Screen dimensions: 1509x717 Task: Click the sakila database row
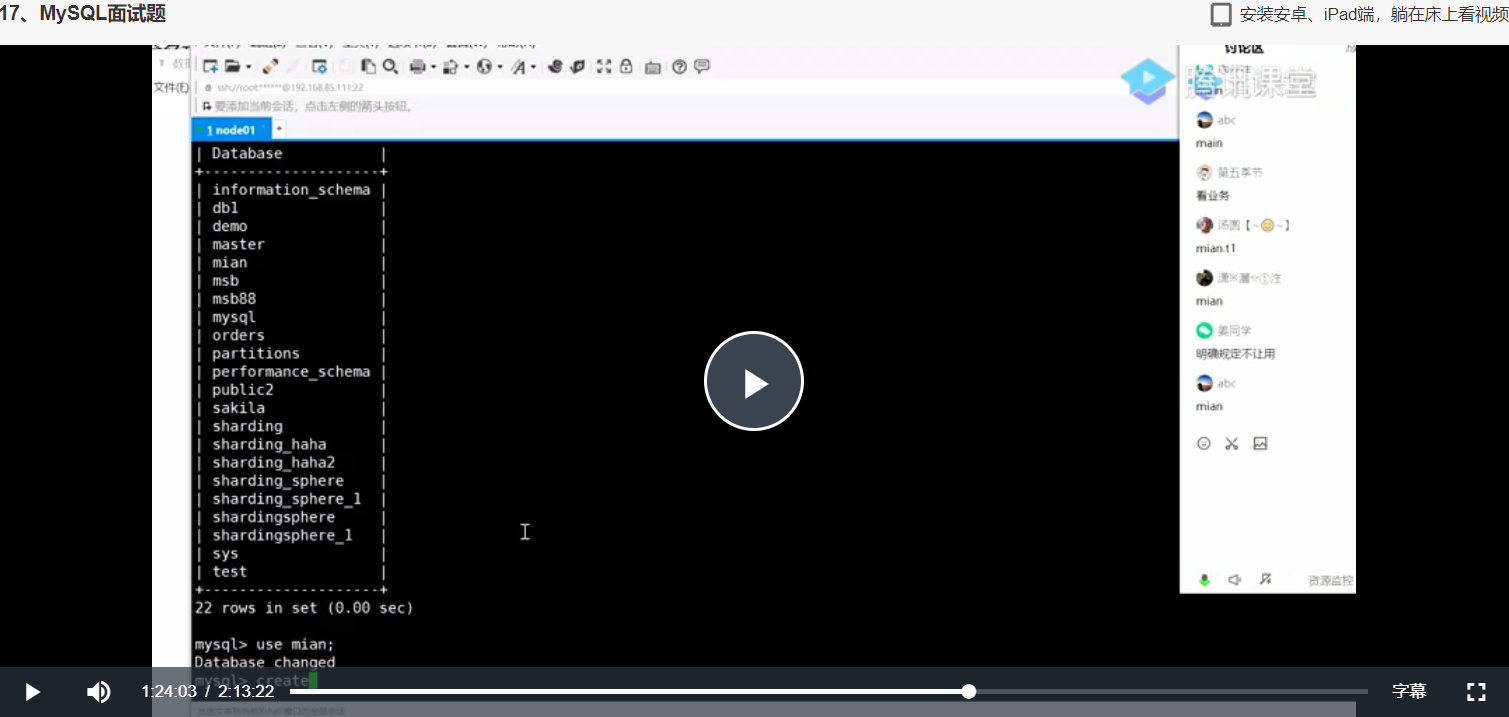point(238,408)
